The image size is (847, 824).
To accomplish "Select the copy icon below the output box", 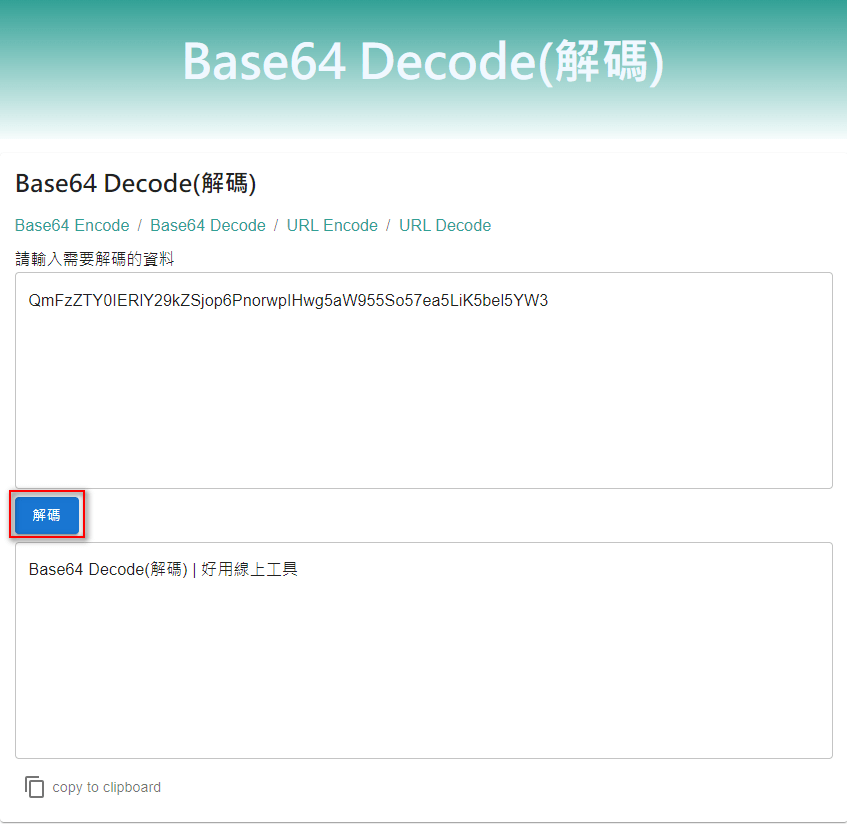I will click(34, 787).
